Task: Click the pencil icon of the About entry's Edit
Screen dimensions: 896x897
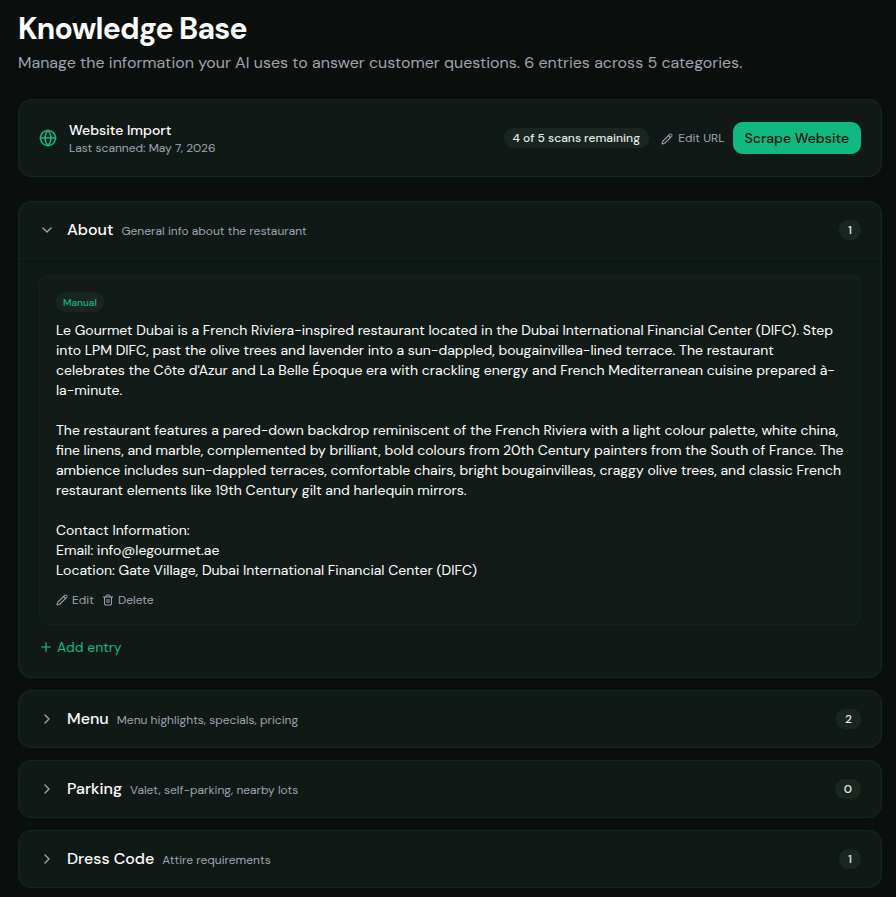Action: point(62,600)
